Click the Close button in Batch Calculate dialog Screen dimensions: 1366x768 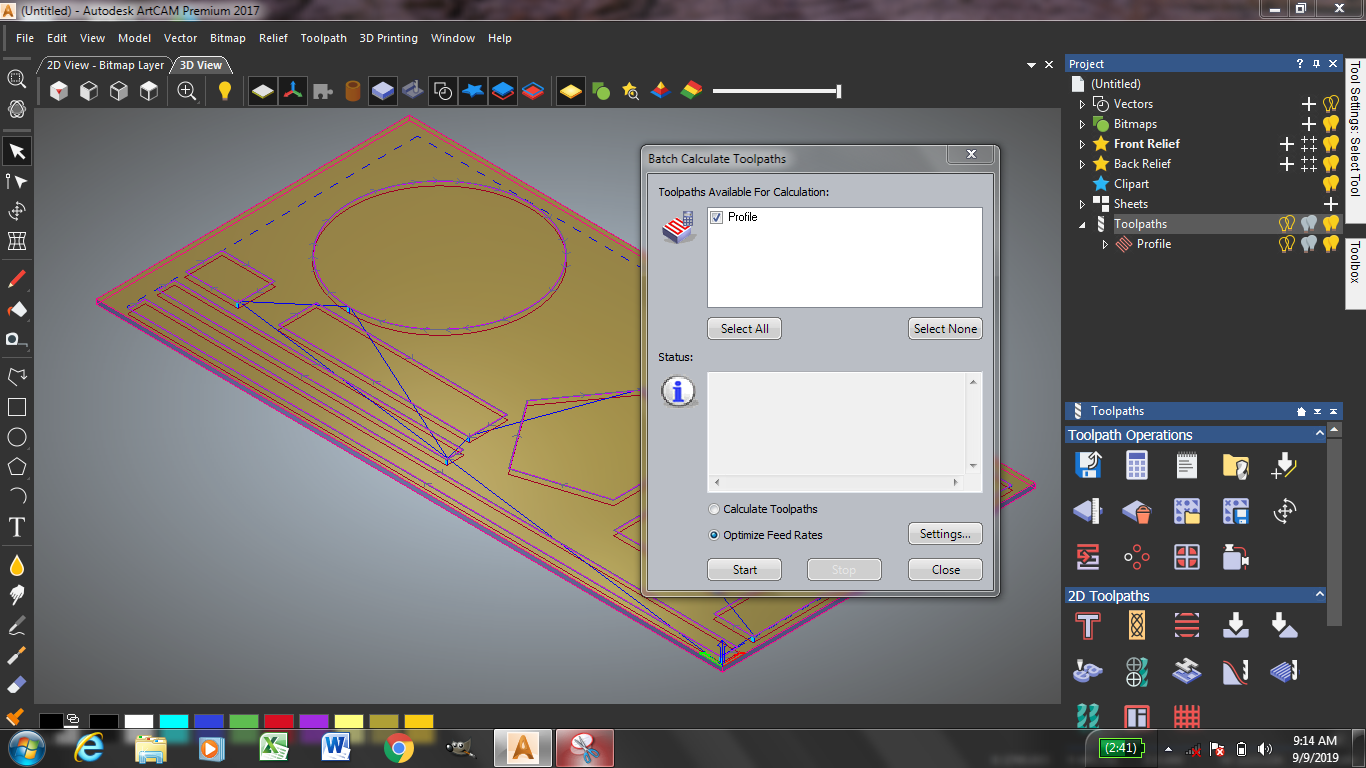pyautogui.click(x=945, y=570)
